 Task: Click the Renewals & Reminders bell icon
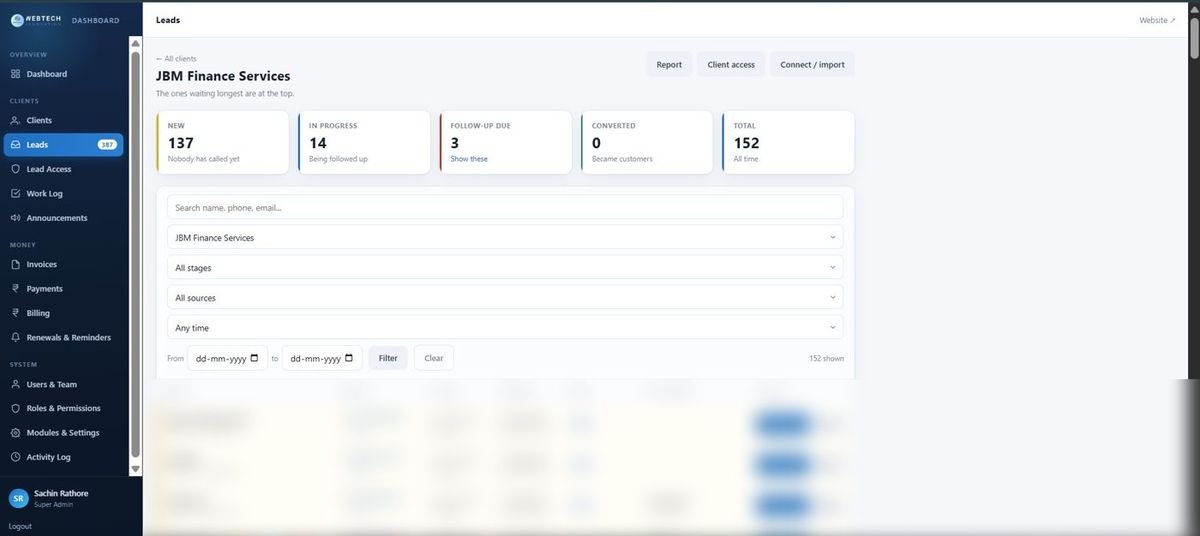pyautogui.click(x=15, y=338)
